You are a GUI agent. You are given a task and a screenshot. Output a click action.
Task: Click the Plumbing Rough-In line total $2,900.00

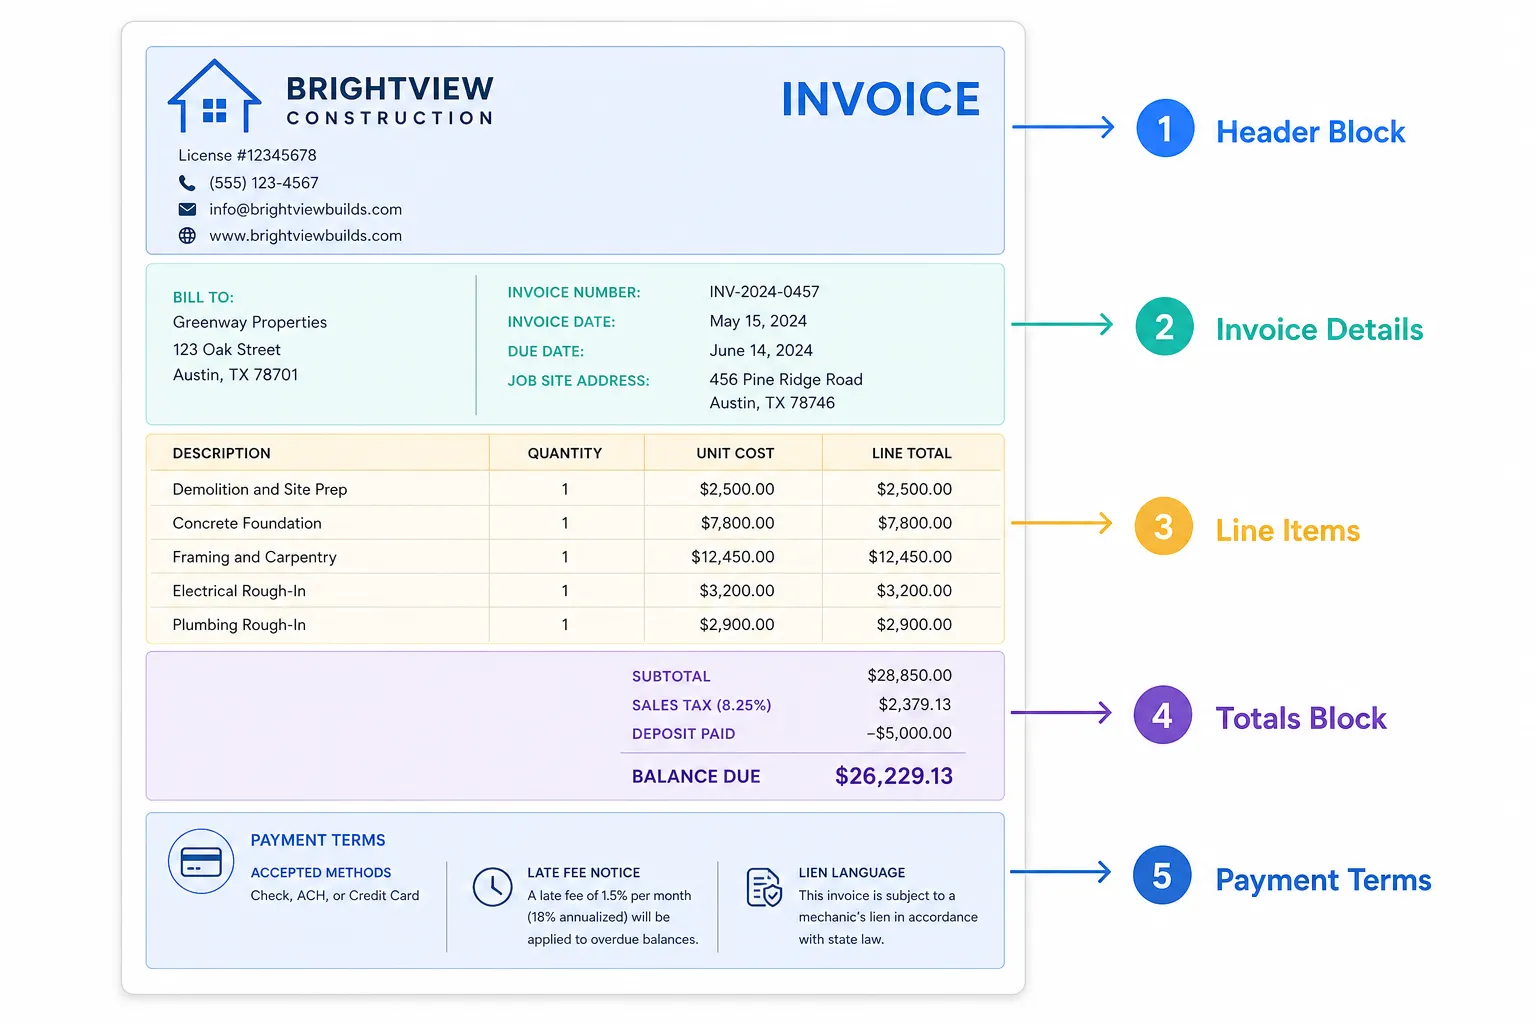point(914,625)
